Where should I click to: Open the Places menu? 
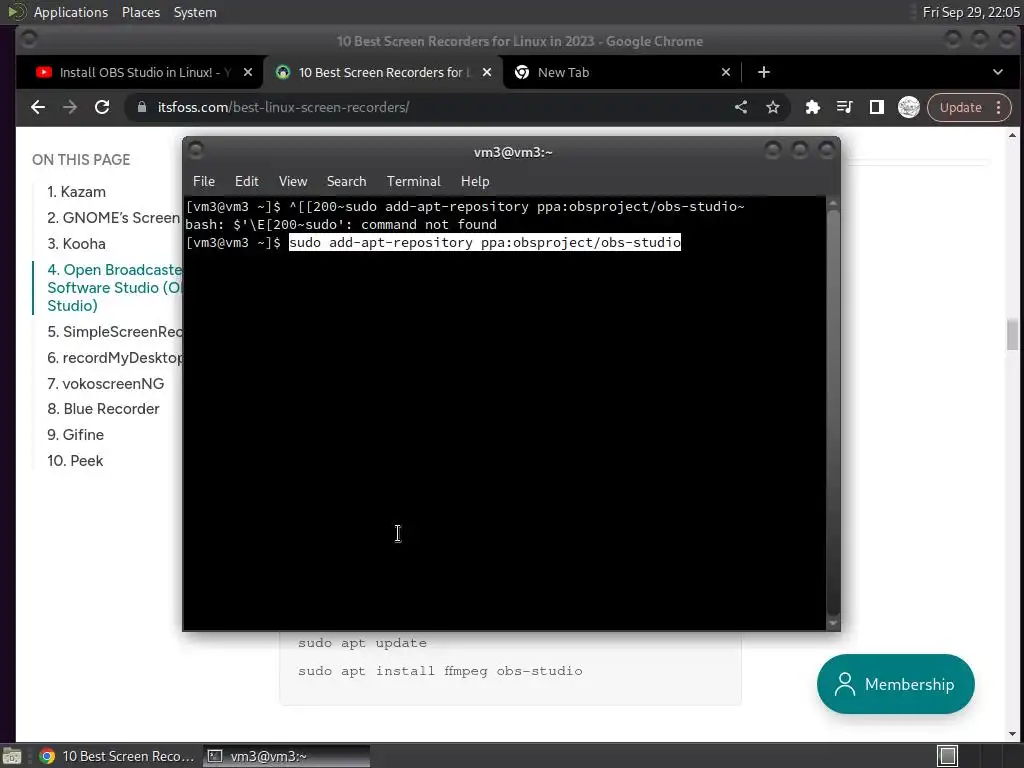[141, 12]
